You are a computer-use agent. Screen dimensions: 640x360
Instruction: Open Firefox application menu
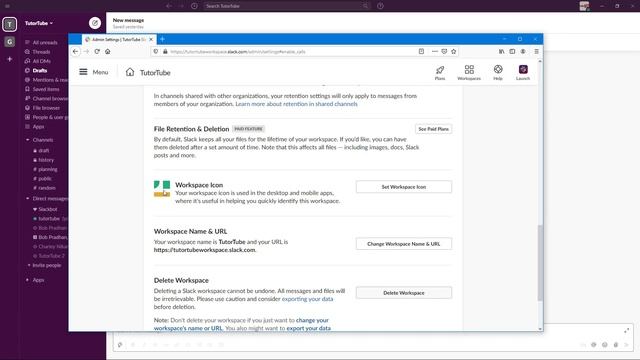(536, 51)
